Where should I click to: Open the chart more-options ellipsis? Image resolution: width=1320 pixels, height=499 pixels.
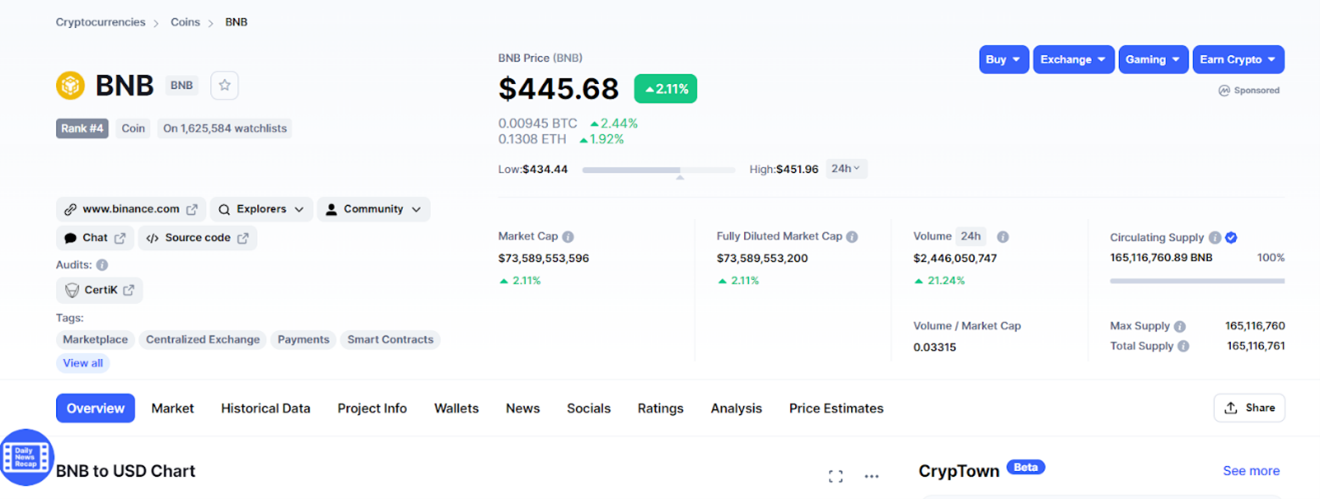pos(872,476)
